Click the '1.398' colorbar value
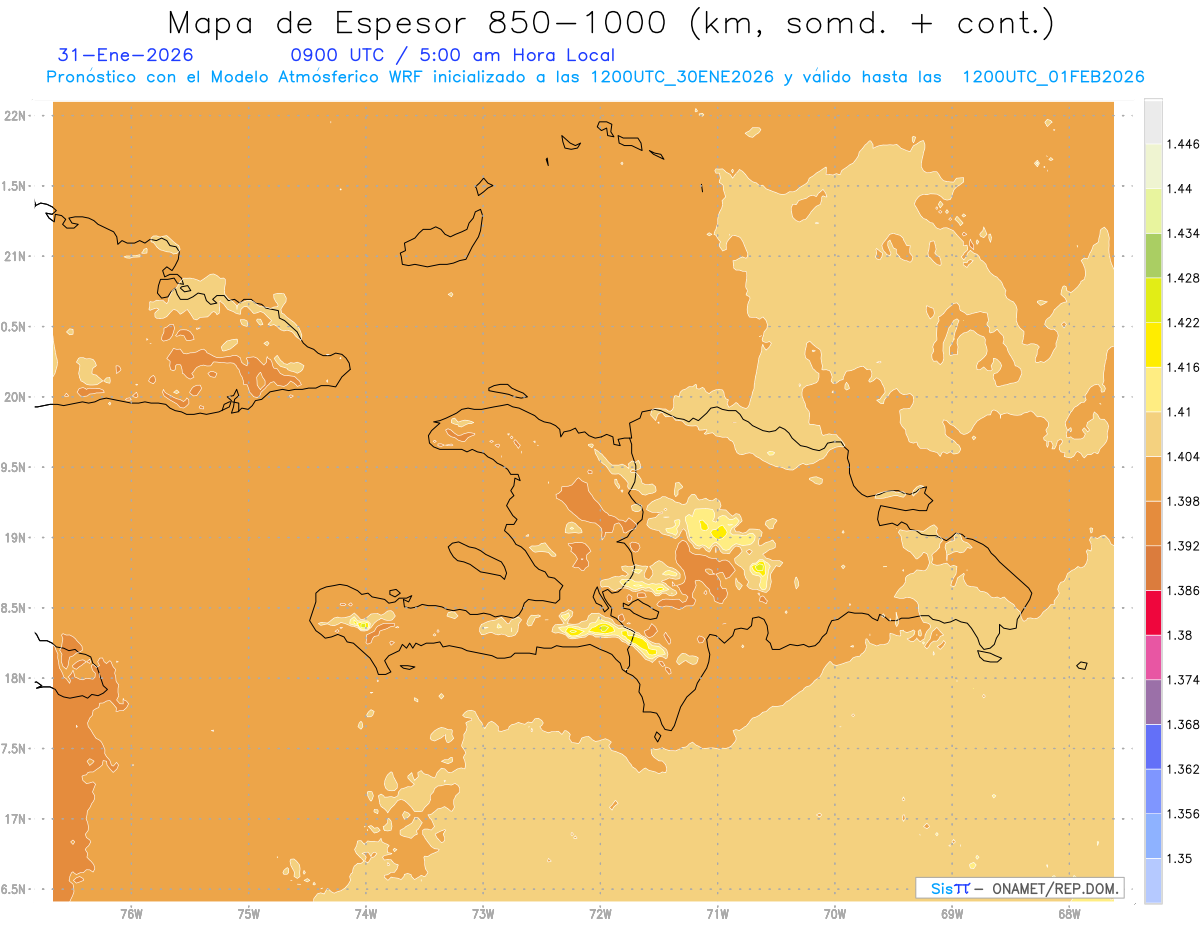 tap(1183, 502)
